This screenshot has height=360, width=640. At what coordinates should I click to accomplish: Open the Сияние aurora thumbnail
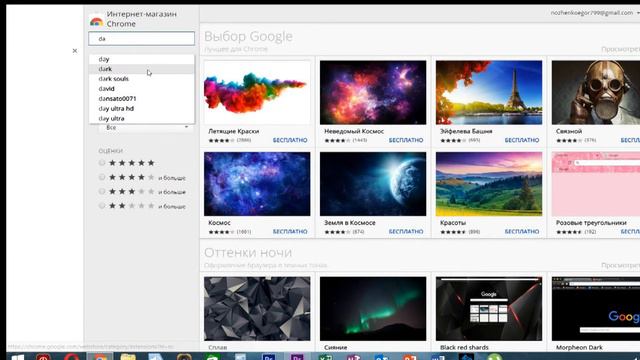point(373,309)
